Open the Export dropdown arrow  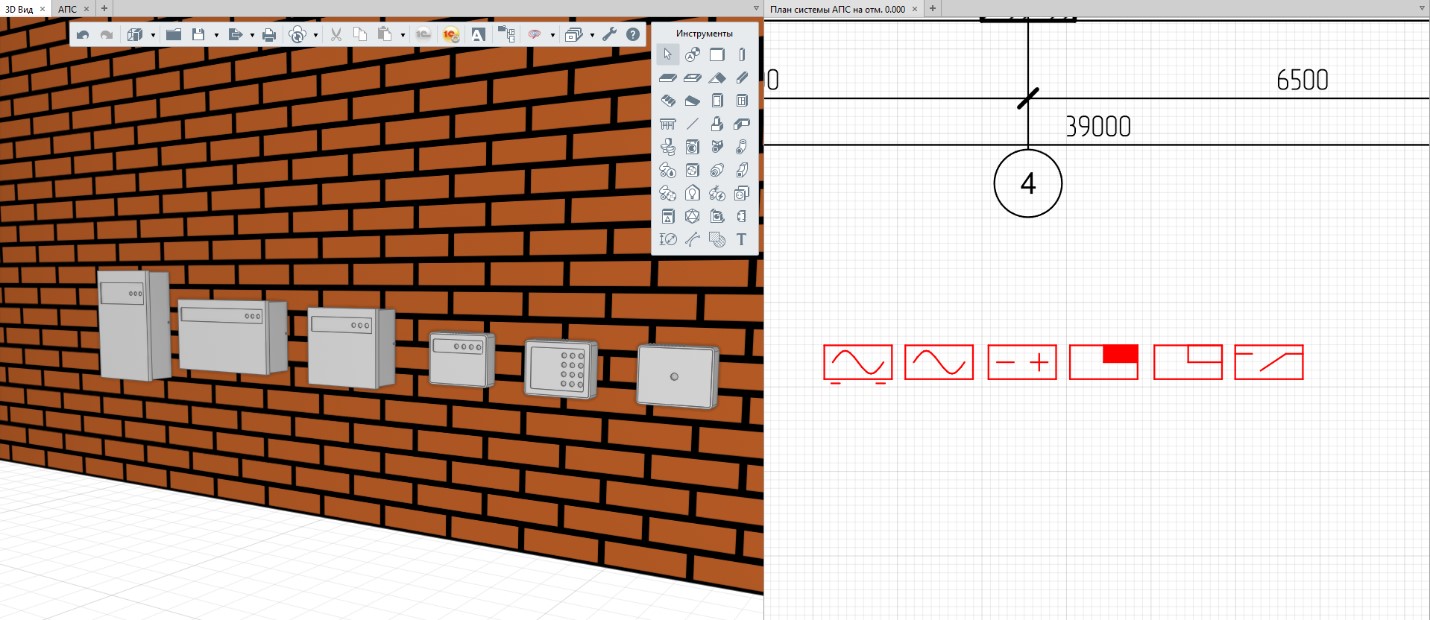coord(251,35)
